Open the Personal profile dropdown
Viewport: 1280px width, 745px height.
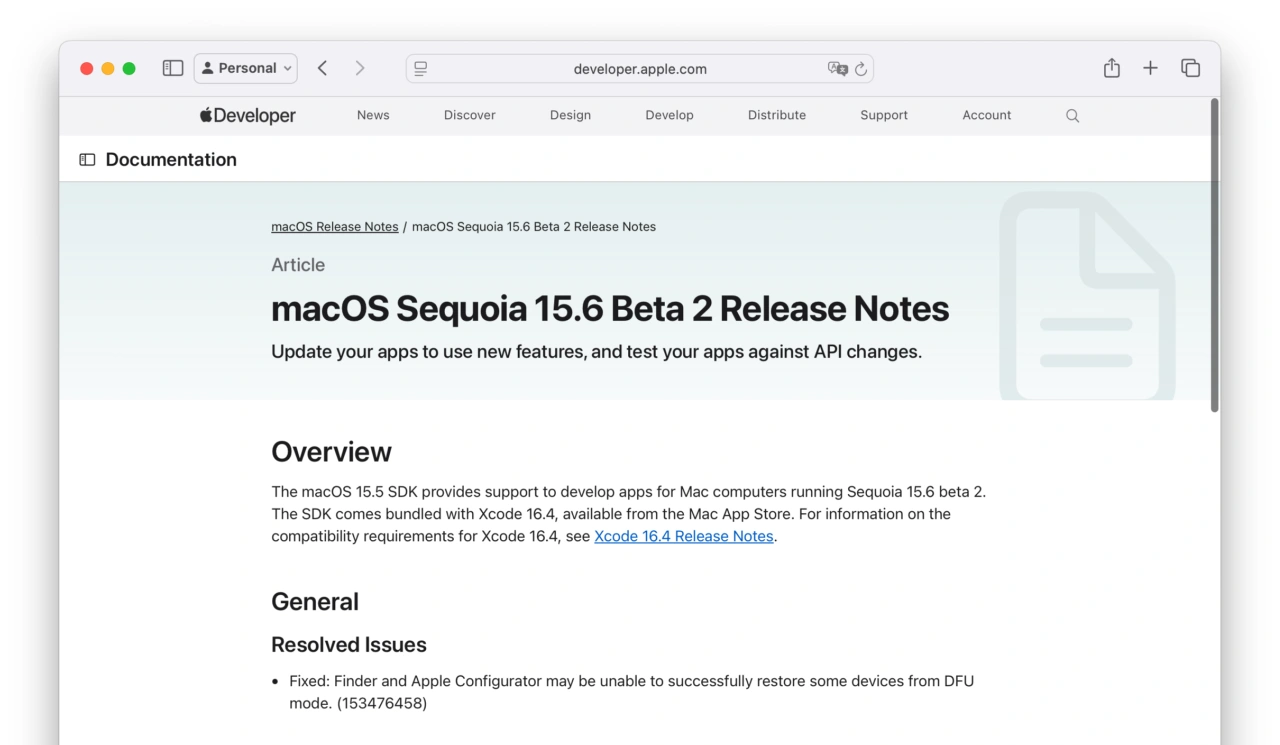click(246, 68)
